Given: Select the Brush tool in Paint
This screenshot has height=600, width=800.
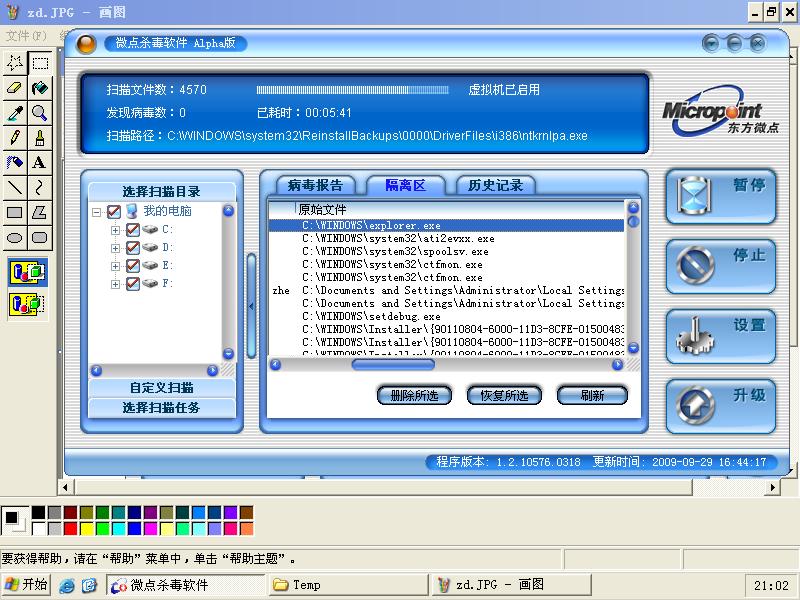Looking at the screenshot, I should [x=40, y=138].
